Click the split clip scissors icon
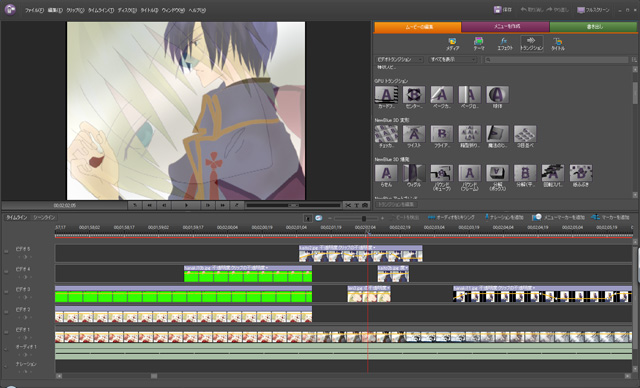The width and height of the screenshot is (640, 388). click(x=348, y=205)
